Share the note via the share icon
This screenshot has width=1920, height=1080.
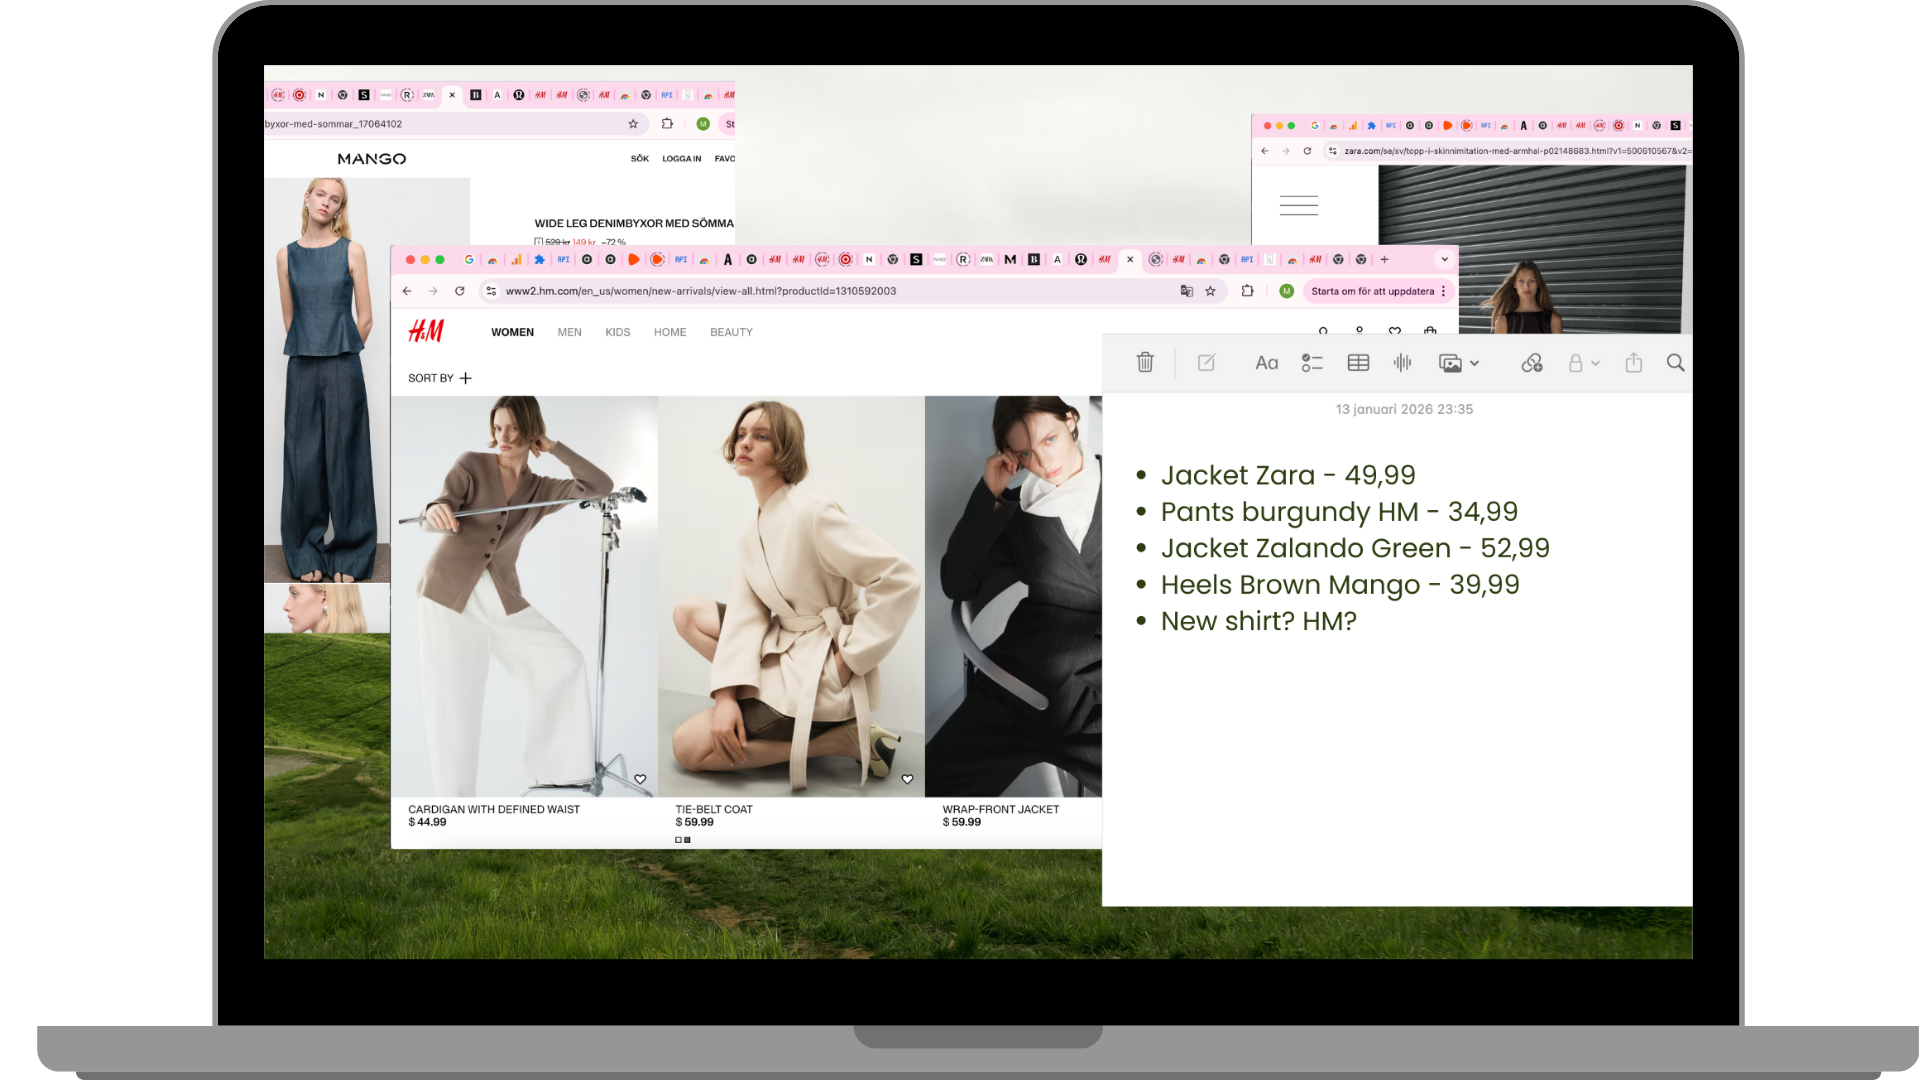pos(1634,363)
